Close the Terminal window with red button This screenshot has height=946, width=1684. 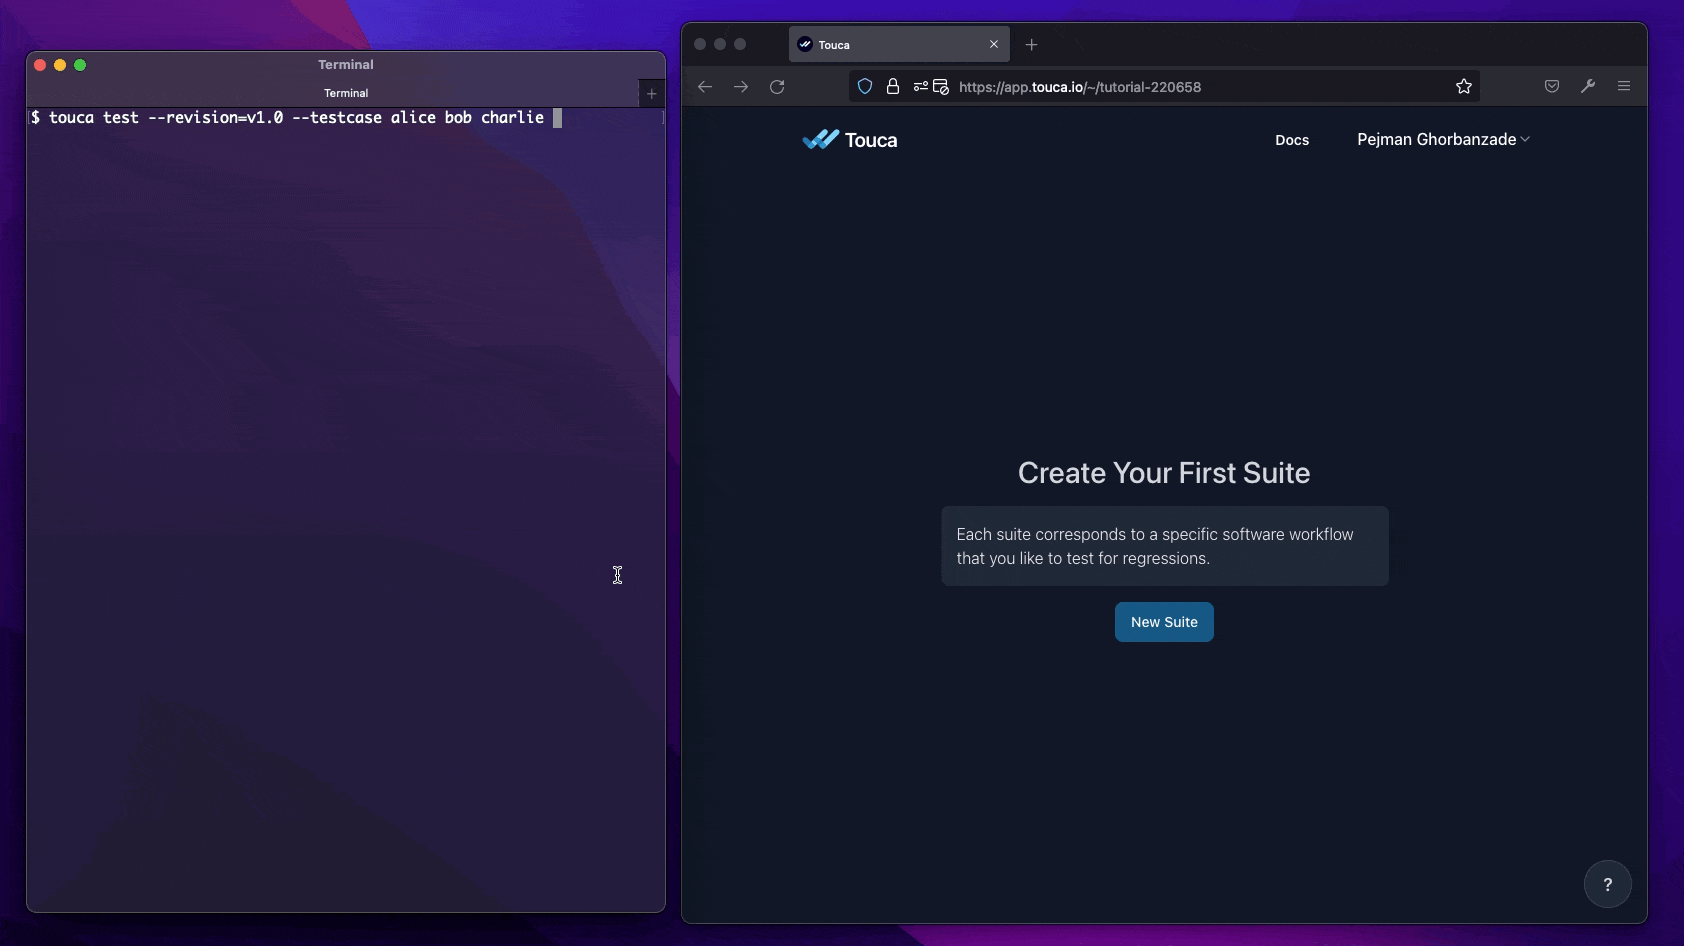(40, 65)
